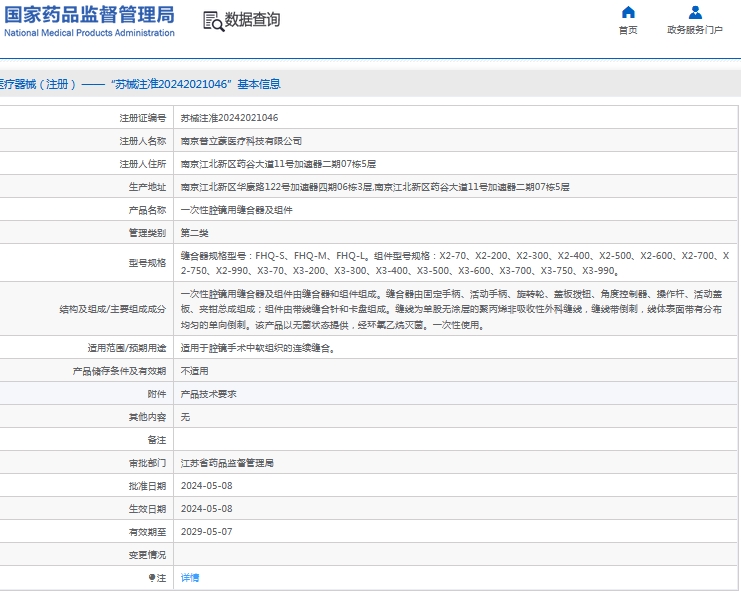Click the 数据查询 magnifier document icon
Viewport: 741px width, 592px height.
[214, 22]
